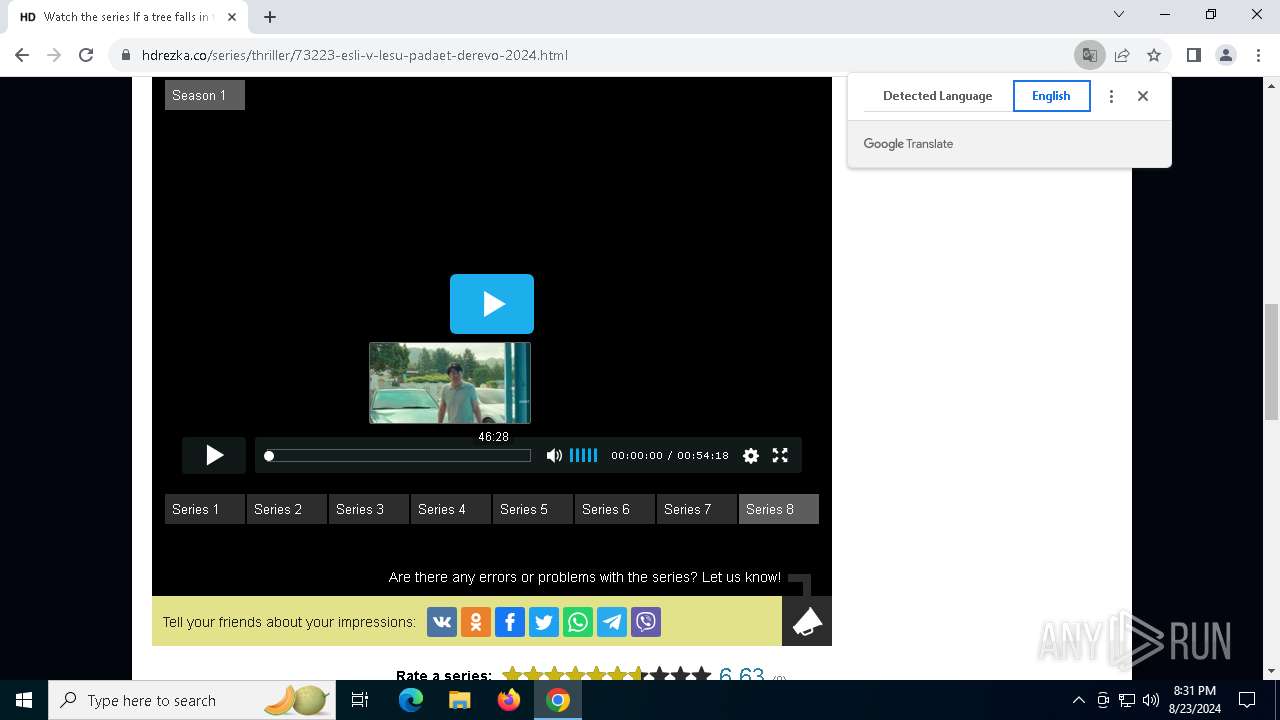The width and height of the screenshot is (1280, 720).
Task: Open taskbar clock and date
Action: coord(1194,700)
